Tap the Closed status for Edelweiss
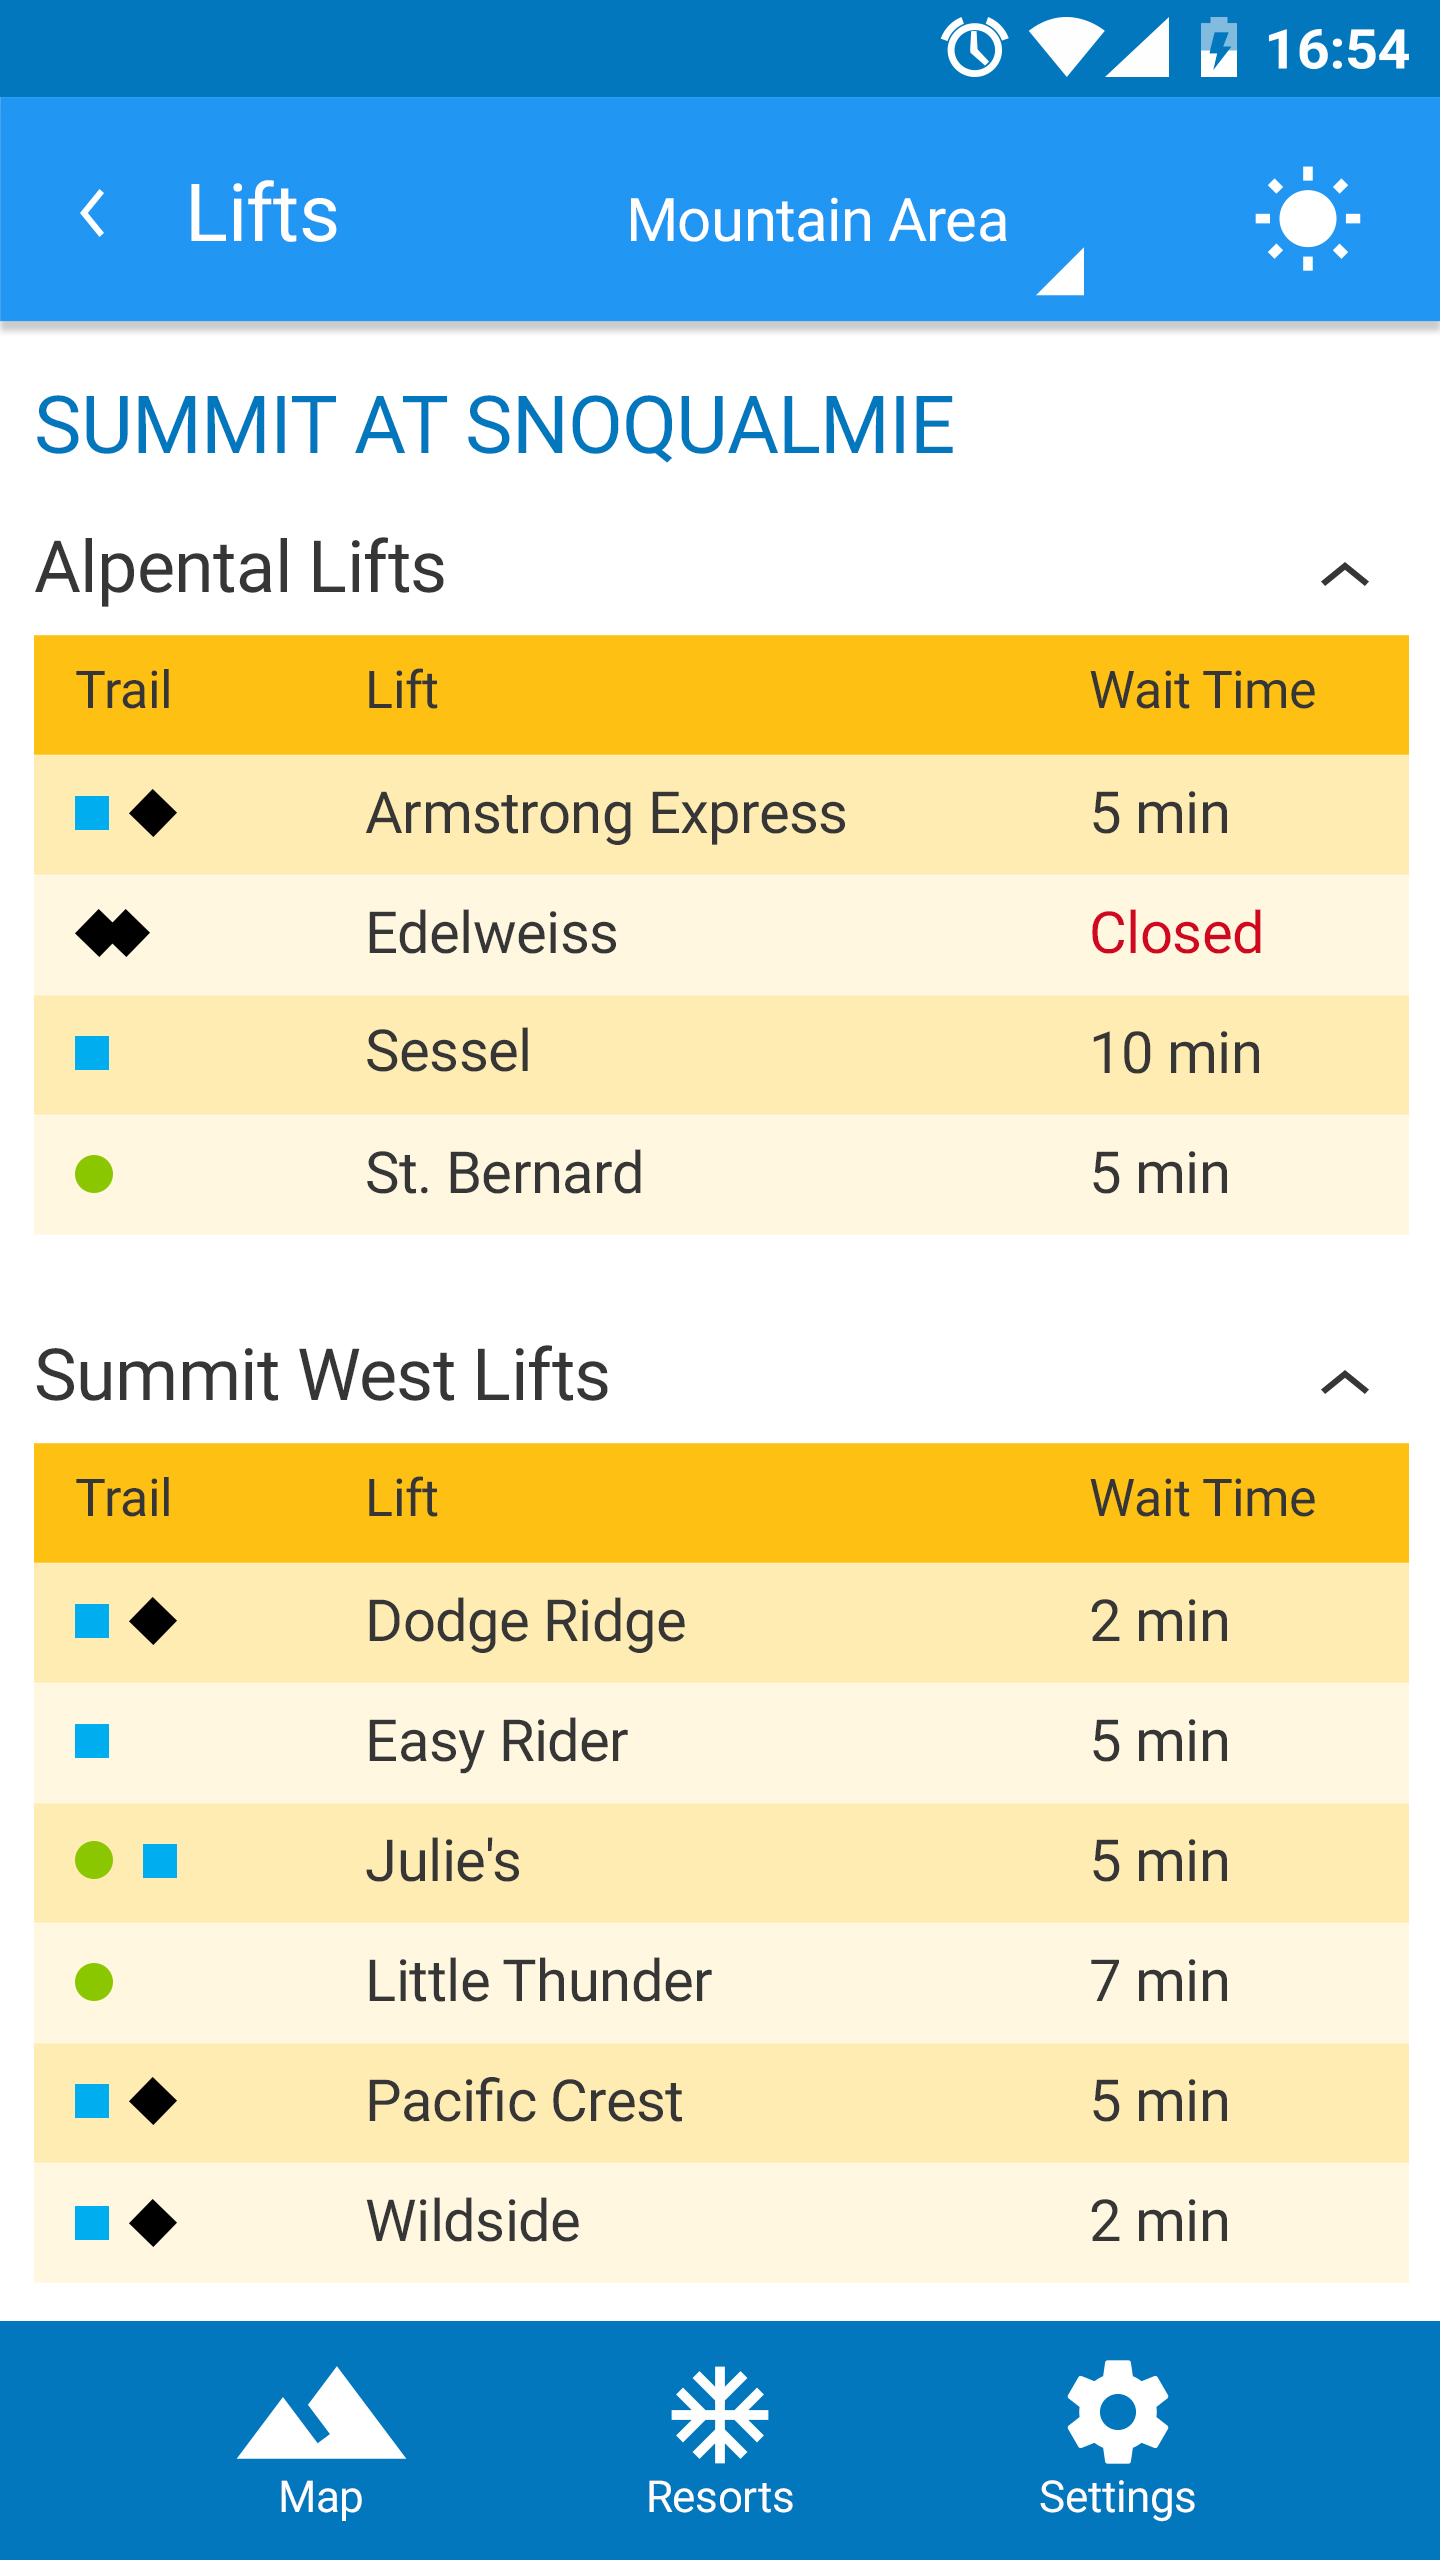1440x2560 pixels. pyautogui.click(x=1176, y=934)
